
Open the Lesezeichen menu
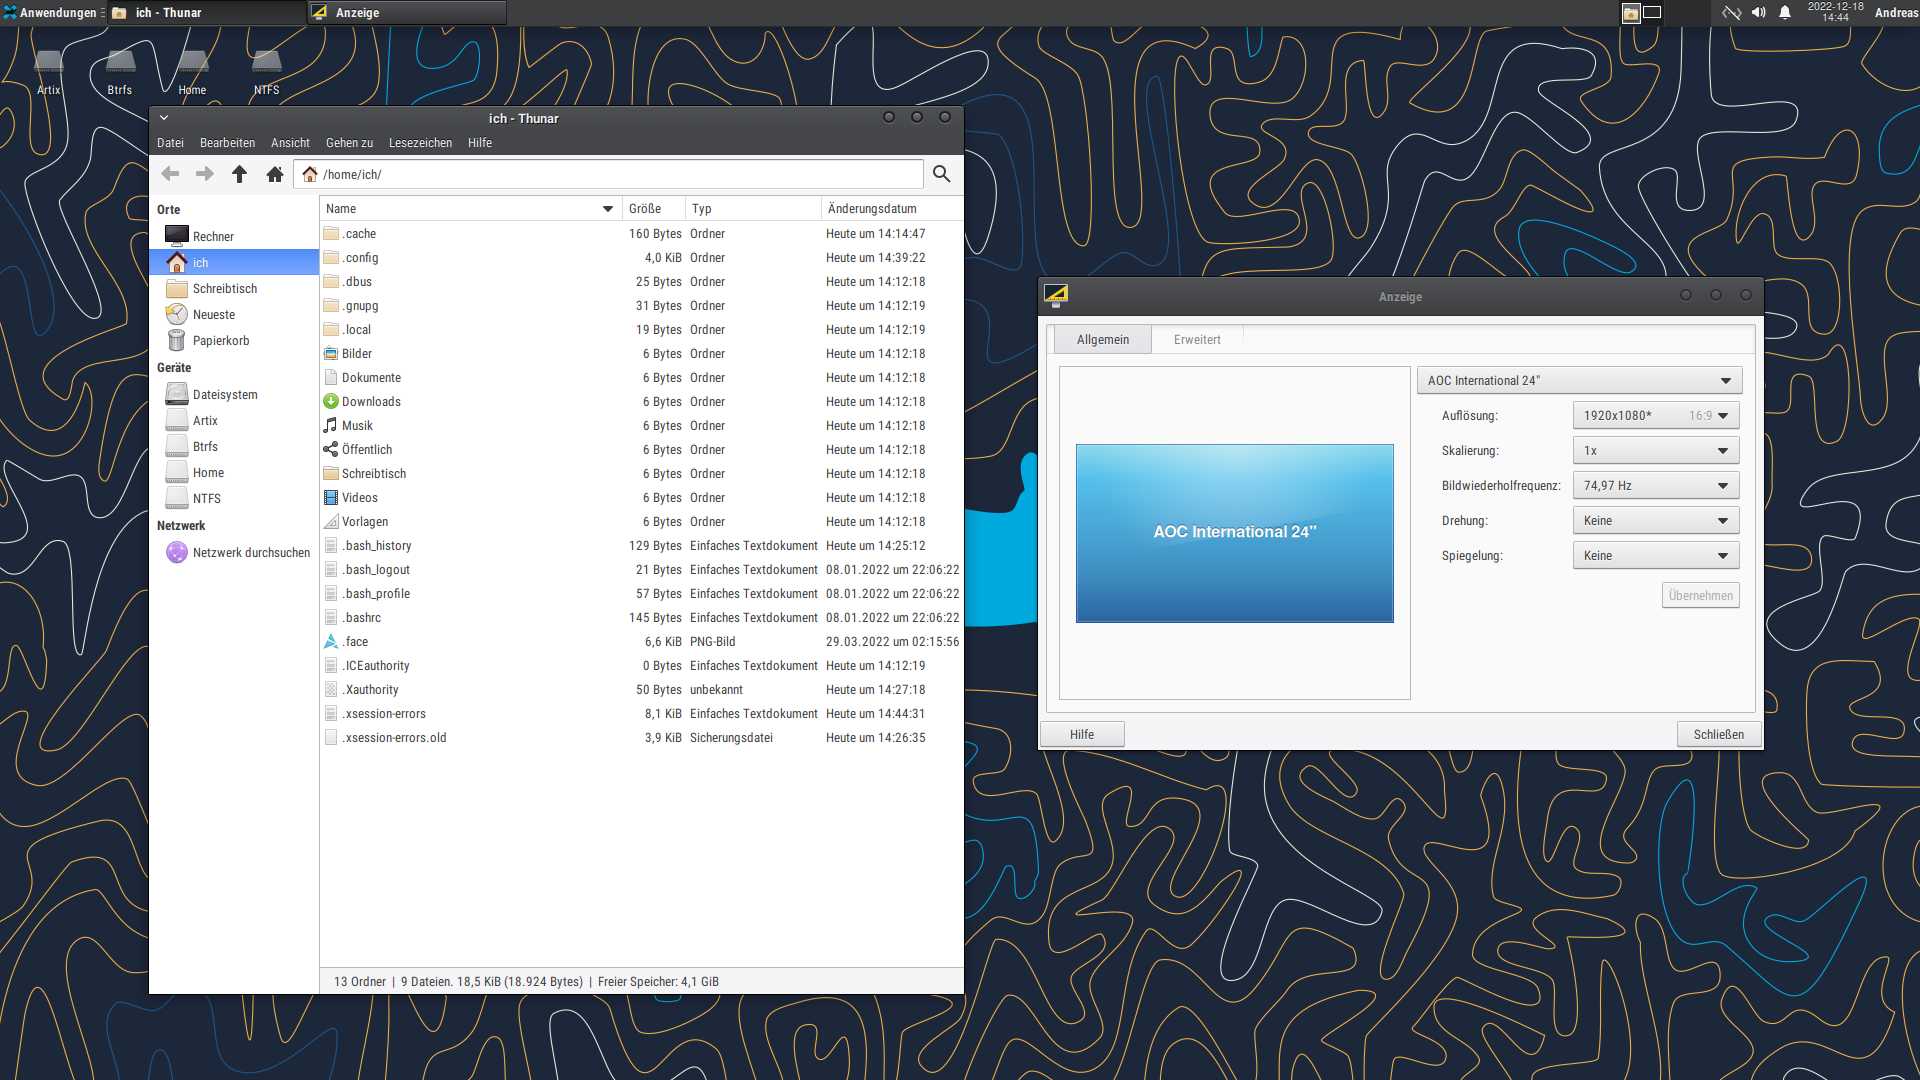click(x=420, y=143)
